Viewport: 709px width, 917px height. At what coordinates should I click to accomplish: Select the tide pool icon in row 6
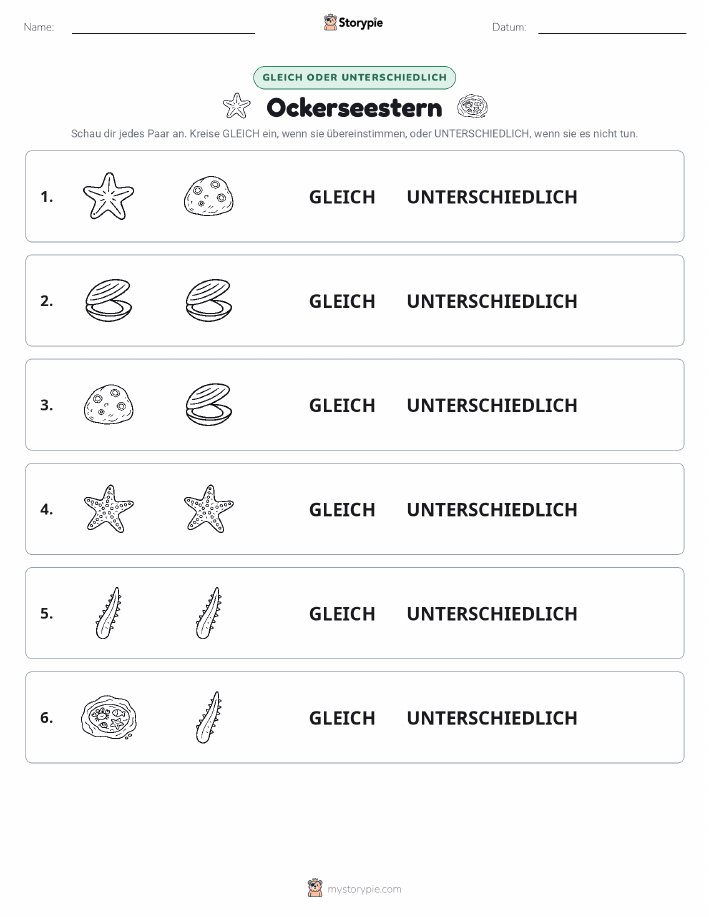[x=108, y=717]
